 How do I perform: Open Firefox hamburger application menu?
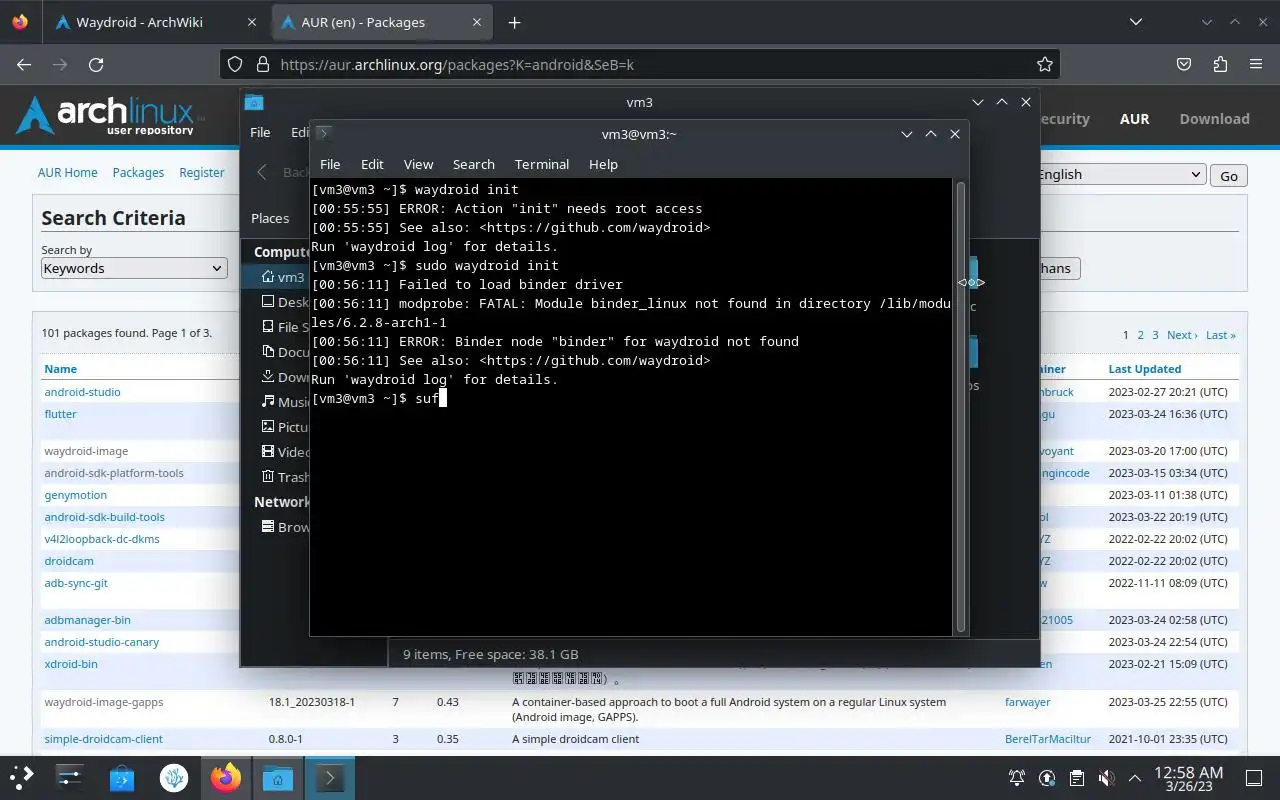tap(1256, 64)
